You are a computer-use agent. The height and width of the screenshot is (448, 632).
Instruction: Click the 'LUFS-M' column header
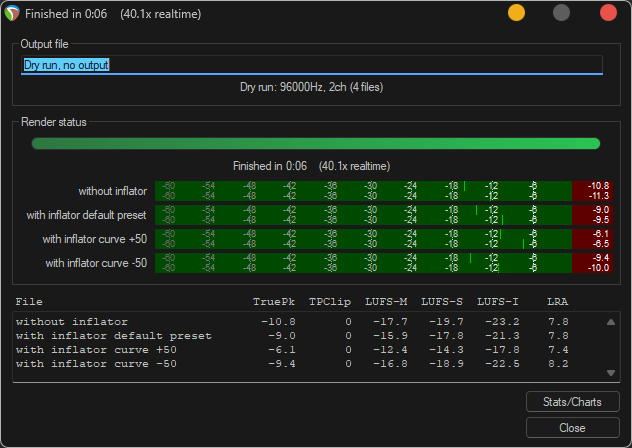386,302
